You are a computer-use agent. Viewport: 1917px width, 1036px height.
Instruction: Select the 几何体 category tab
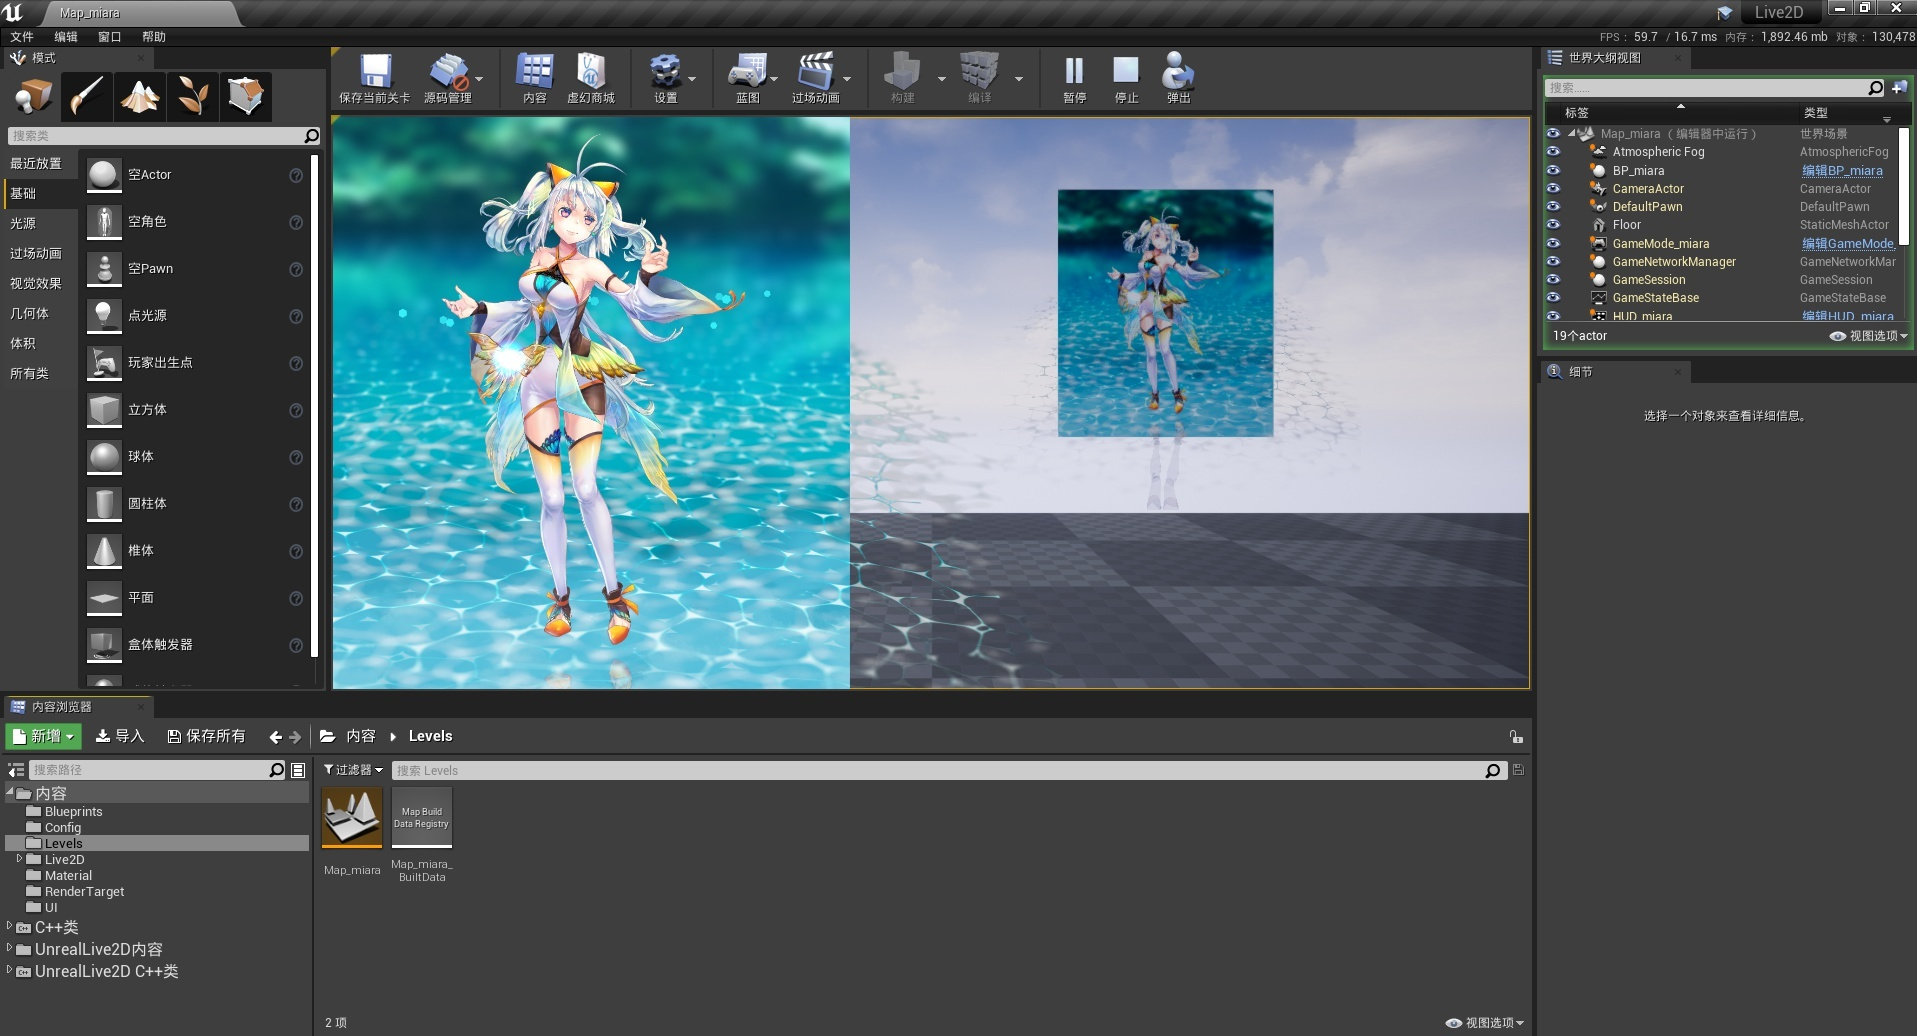pos(39,314)
